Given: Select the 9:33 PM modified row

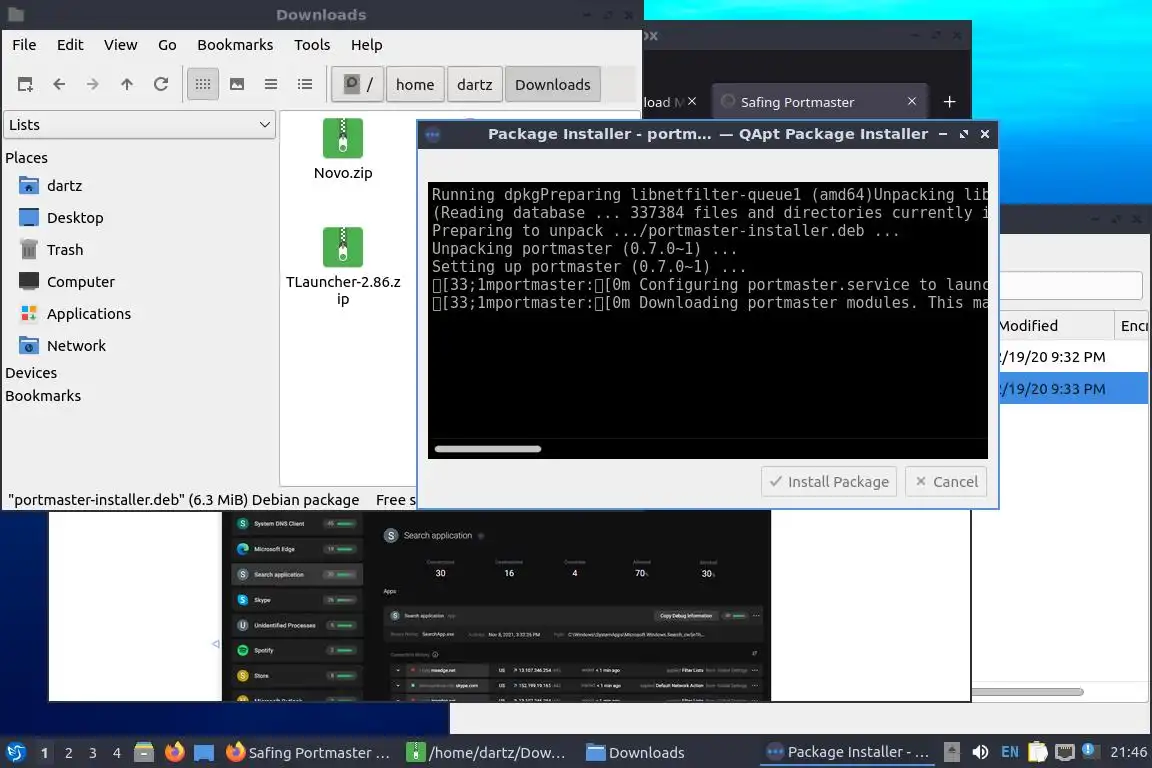Looking at the screenshot, I should click(1073, 389).
